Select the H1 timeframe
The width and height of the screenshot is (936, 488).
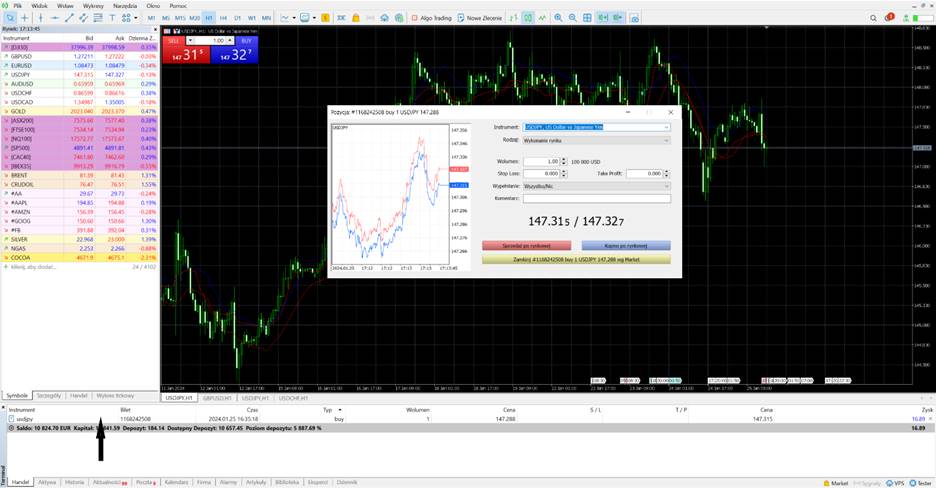pyautogui.click(x=209, y=18)
